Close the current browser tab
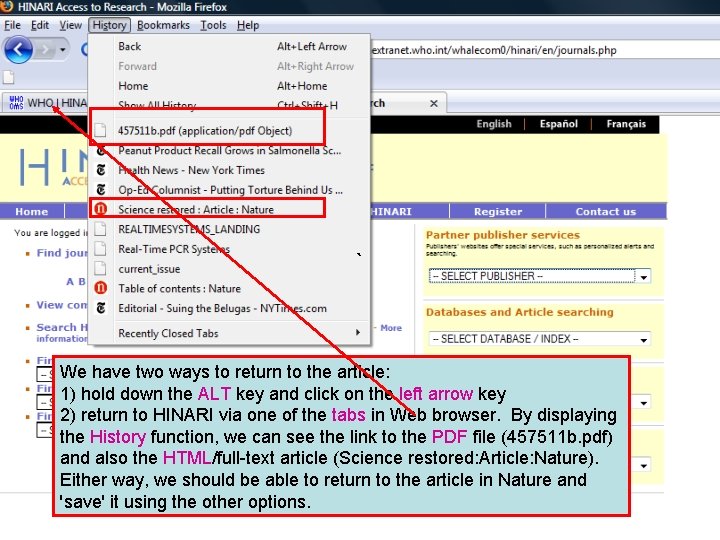 pos(433,103)
